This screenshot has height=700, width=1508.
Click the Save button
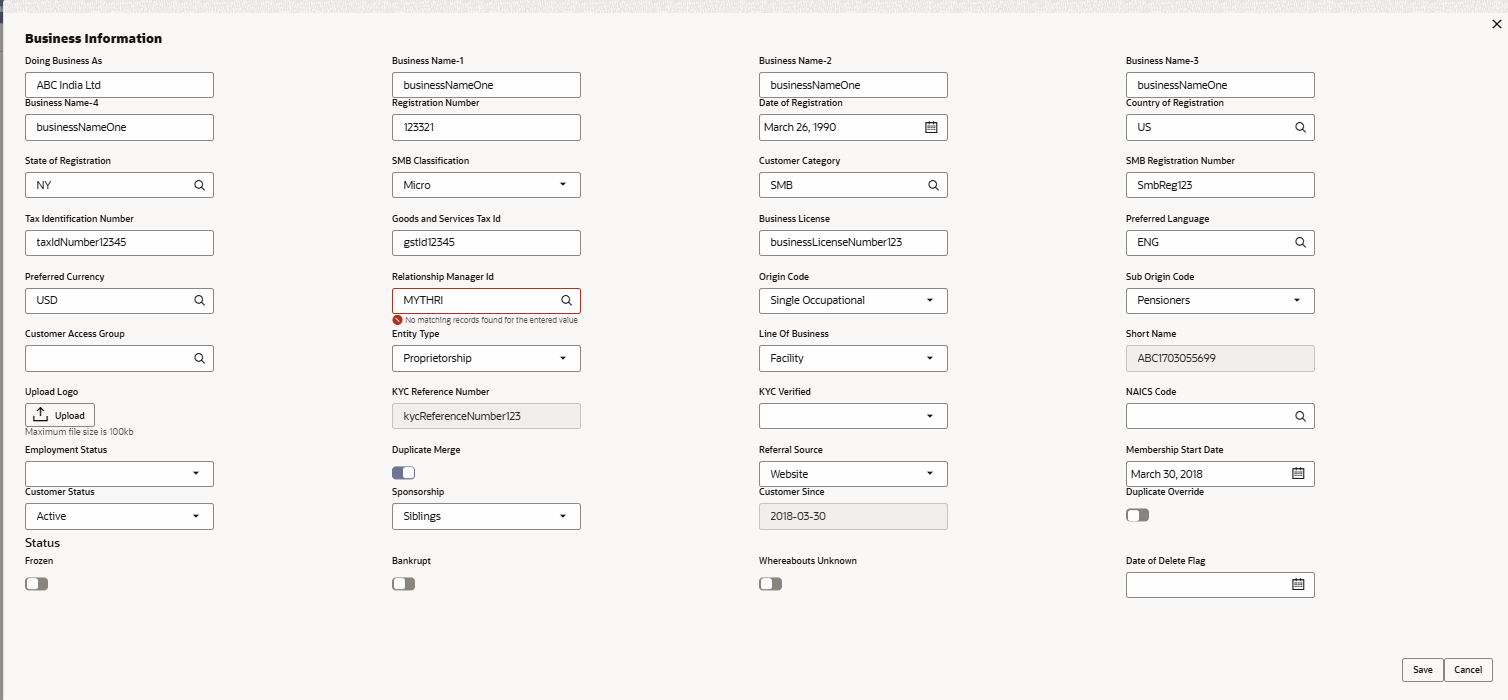pos(1422,670)
